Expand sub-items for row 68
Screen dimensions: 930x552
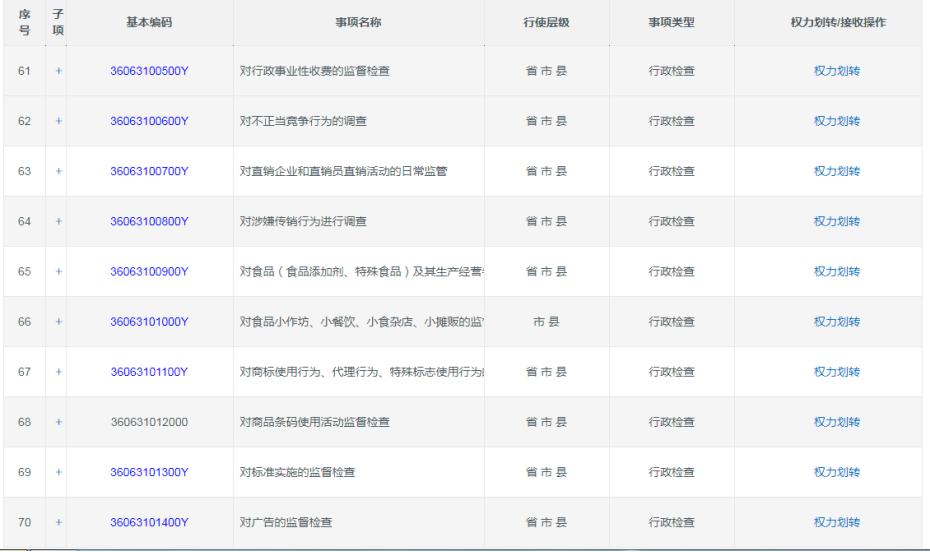tap(58, 422)
